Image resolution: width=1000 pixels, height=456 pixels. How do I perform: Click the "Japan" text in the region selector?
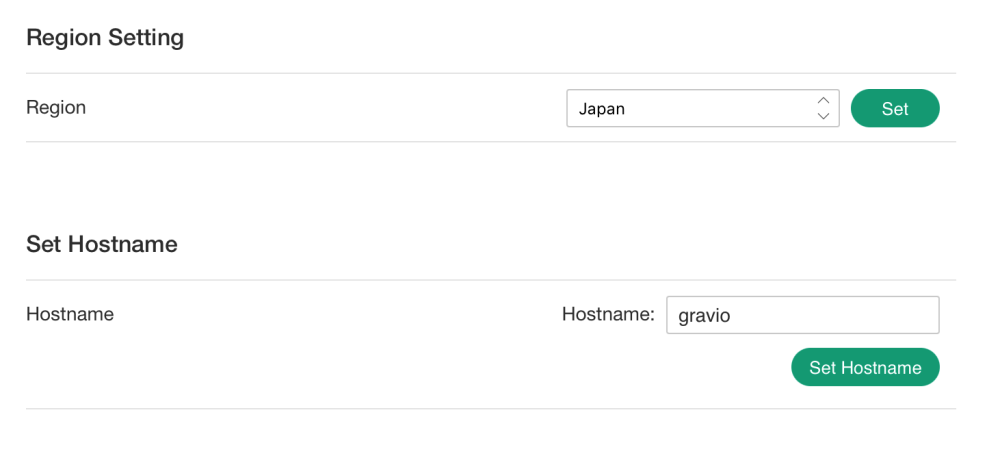pos(602,108)
